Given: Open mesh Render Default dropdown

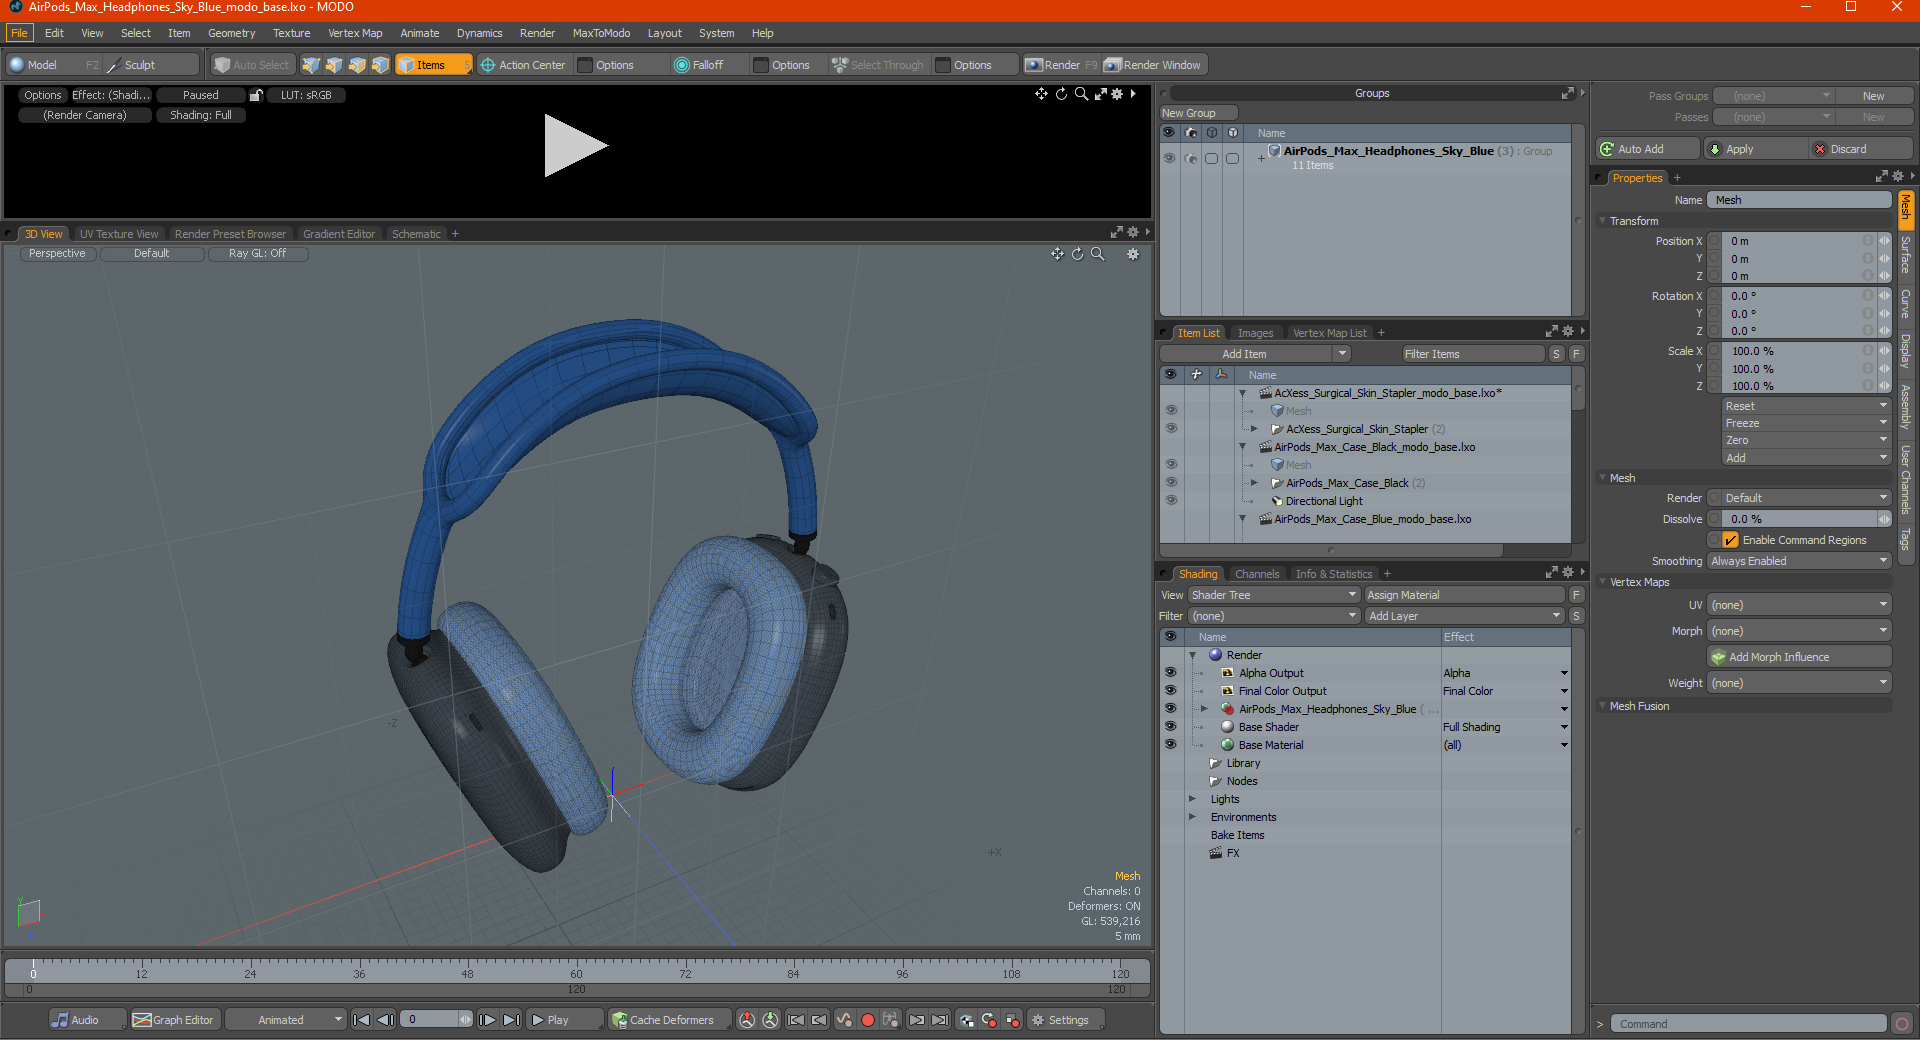Looking at the screenshot, I should (1806, 498).
